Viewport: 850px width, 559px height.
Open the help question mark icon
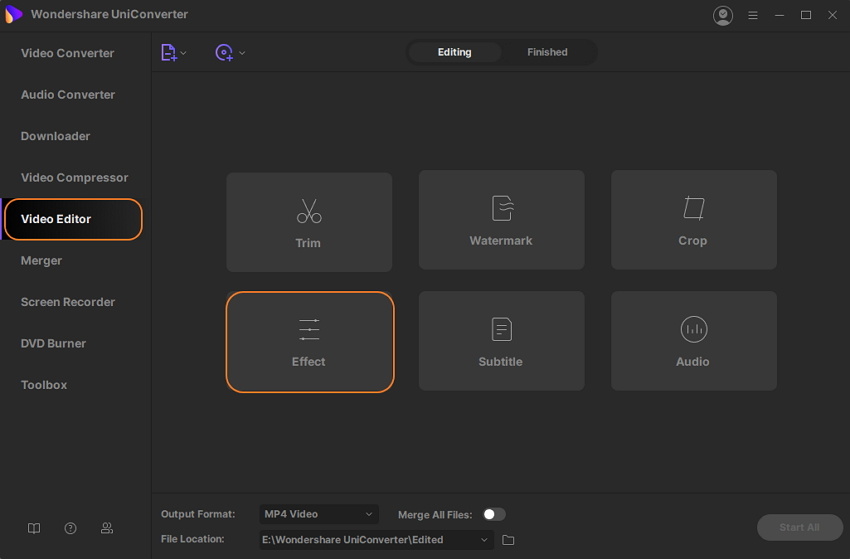70,528
